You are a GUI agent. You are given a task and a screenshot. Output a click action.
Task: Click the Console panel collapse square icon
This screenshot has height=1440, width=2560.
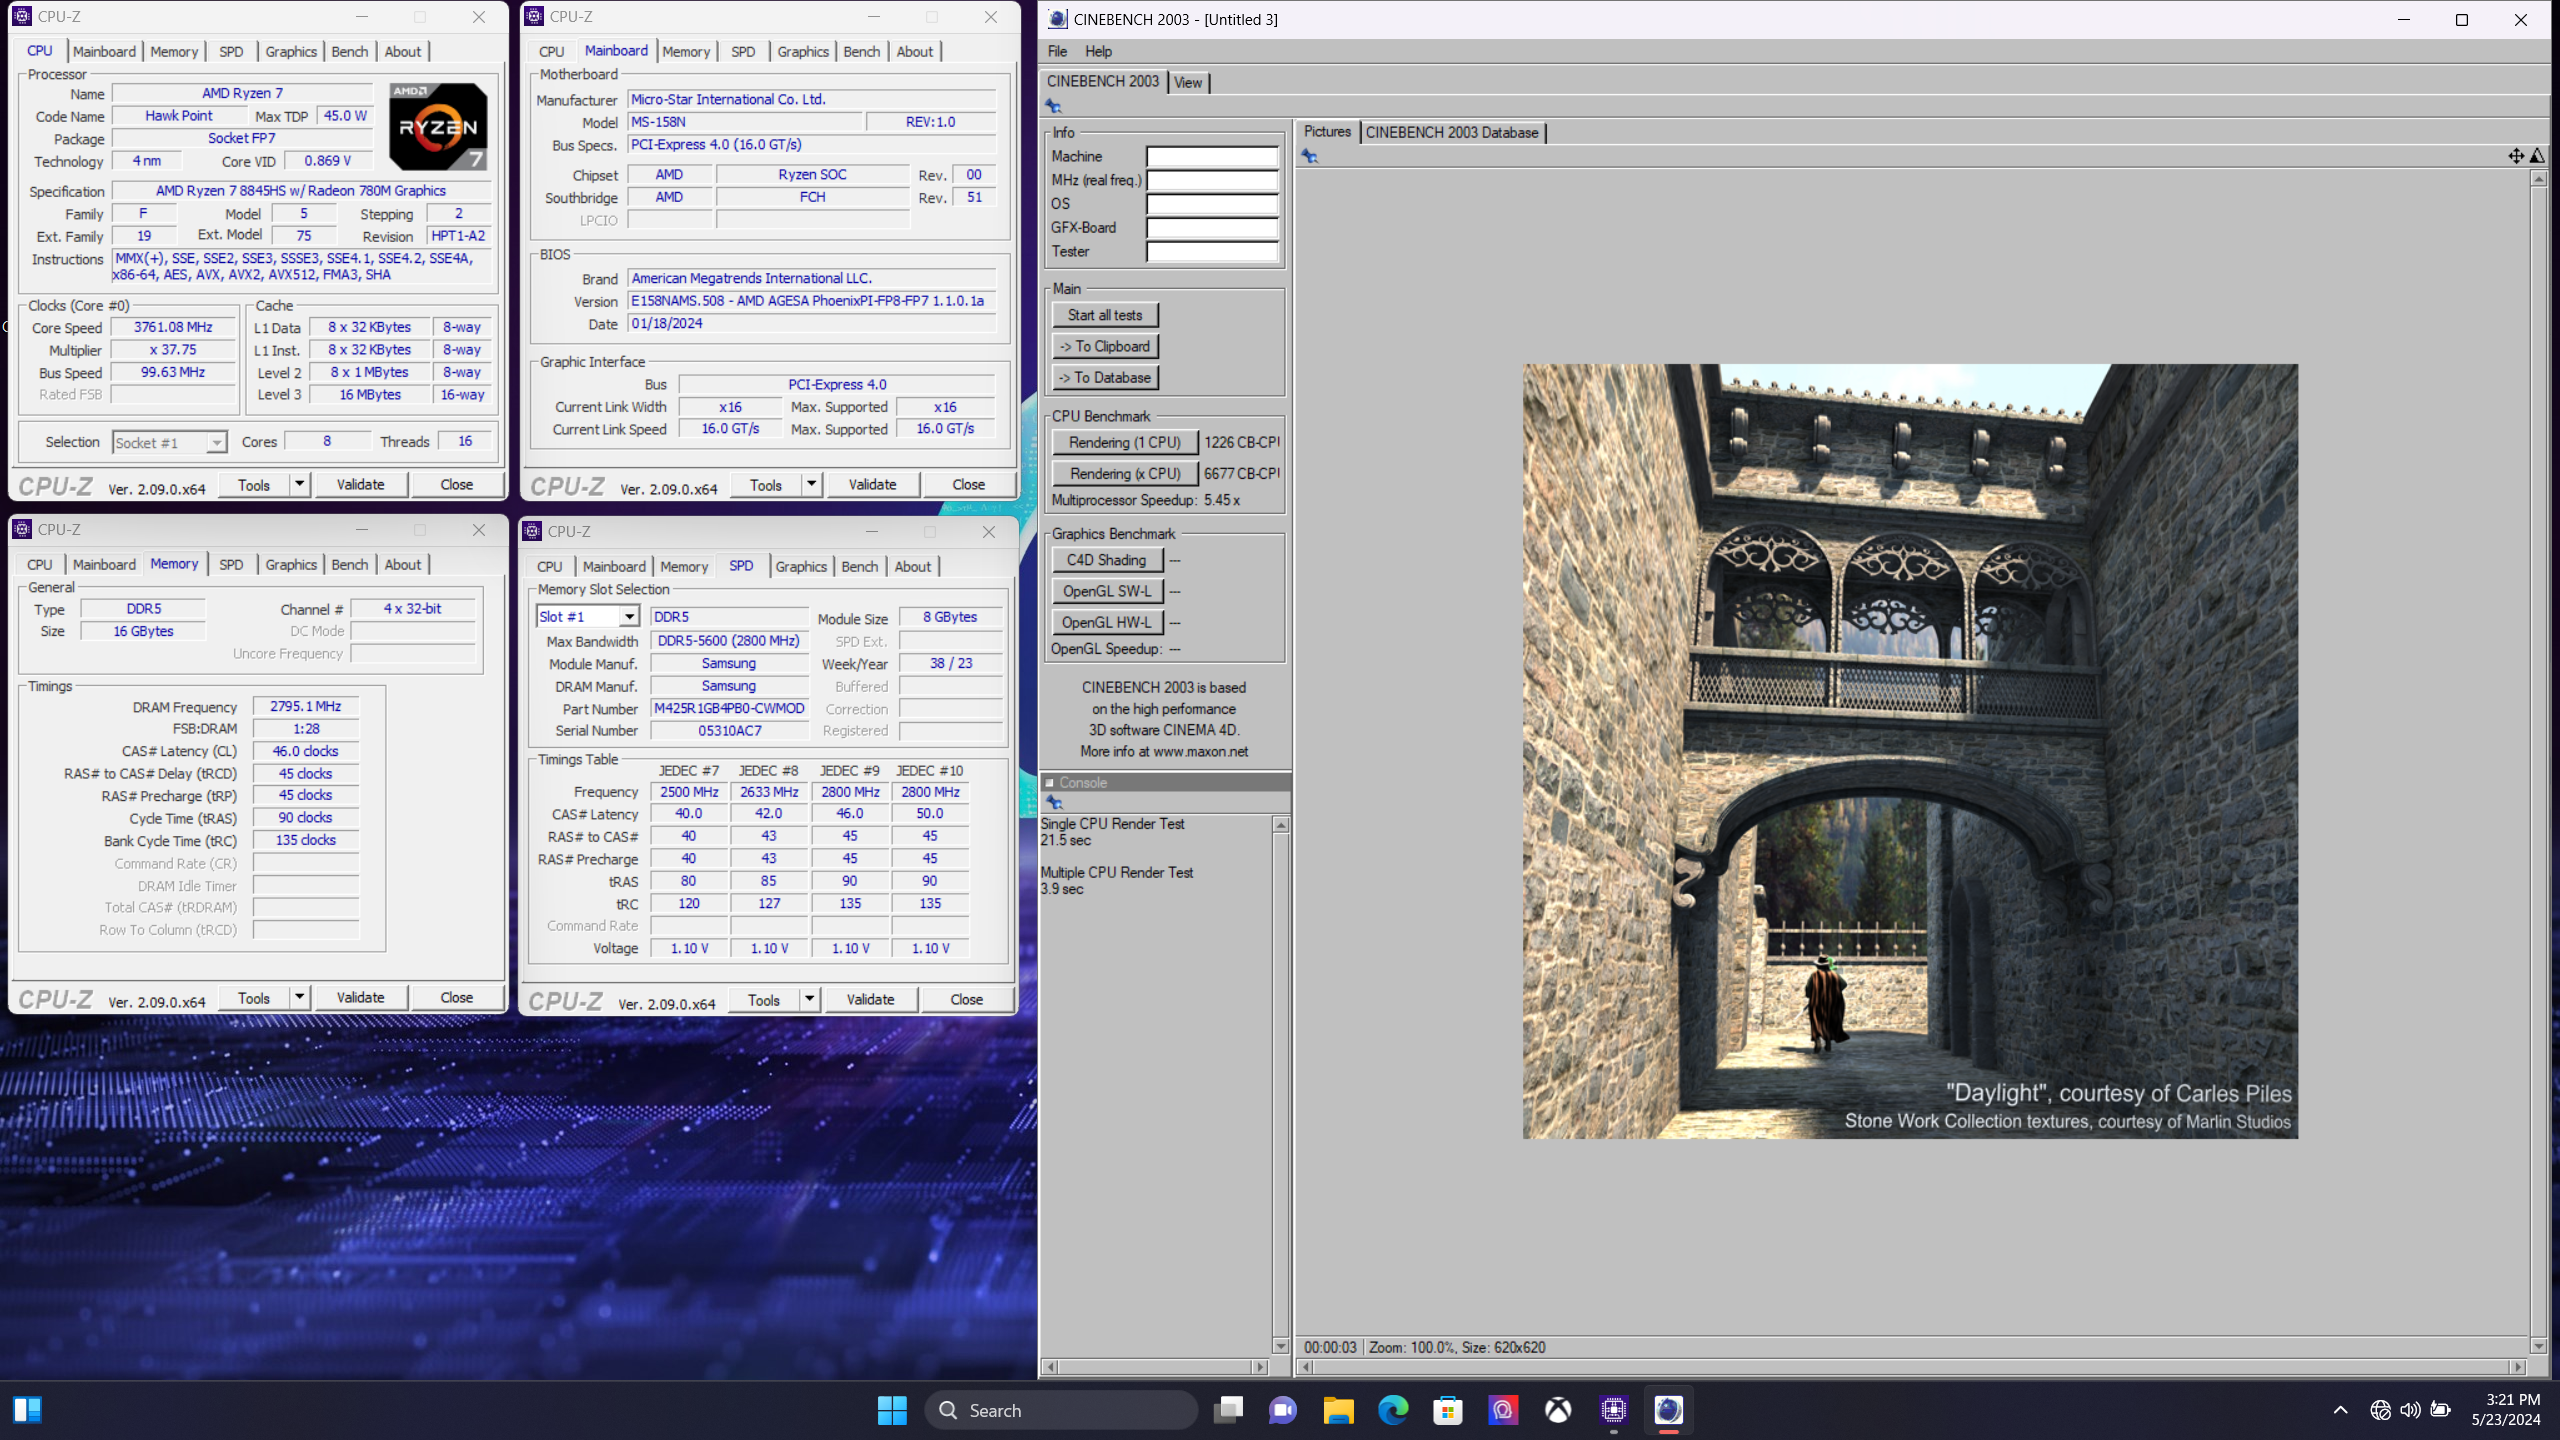[x=1050, y=783]
